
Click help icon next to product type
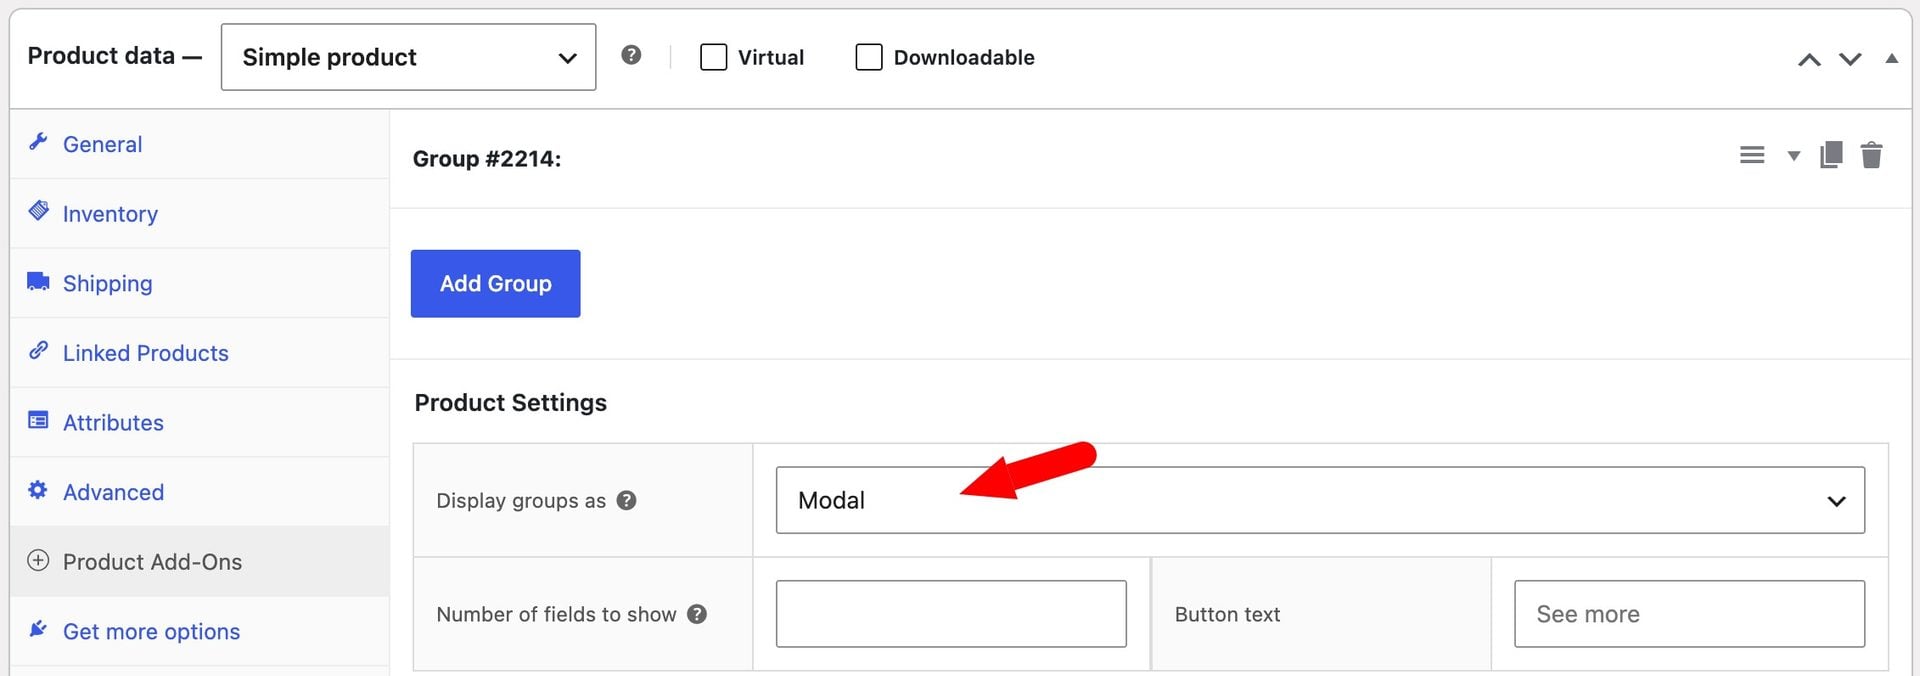click(x=631, y=55)
